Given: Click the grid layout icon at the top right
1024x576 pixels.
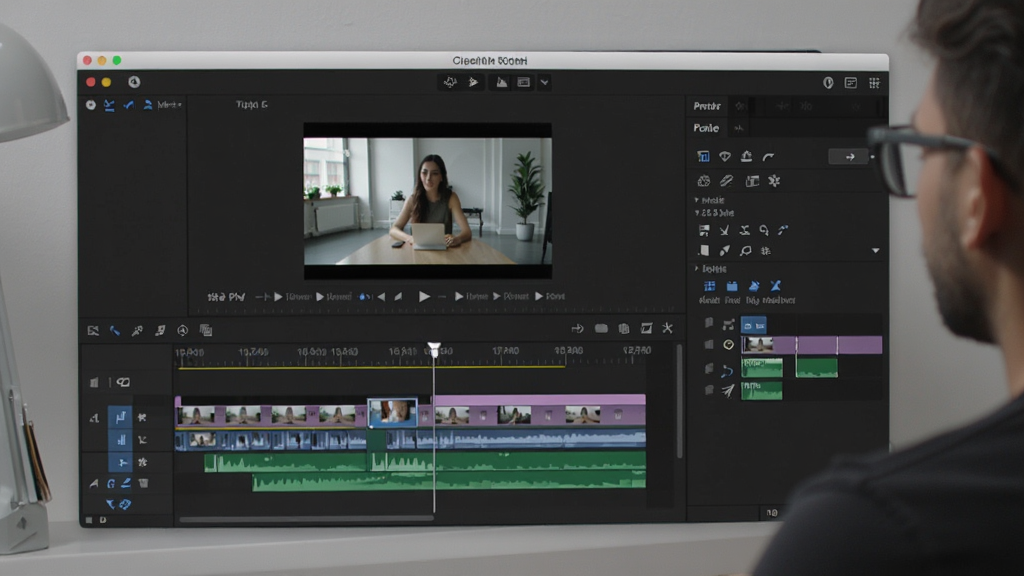Looking at the screenshot, I should [874, 83].
